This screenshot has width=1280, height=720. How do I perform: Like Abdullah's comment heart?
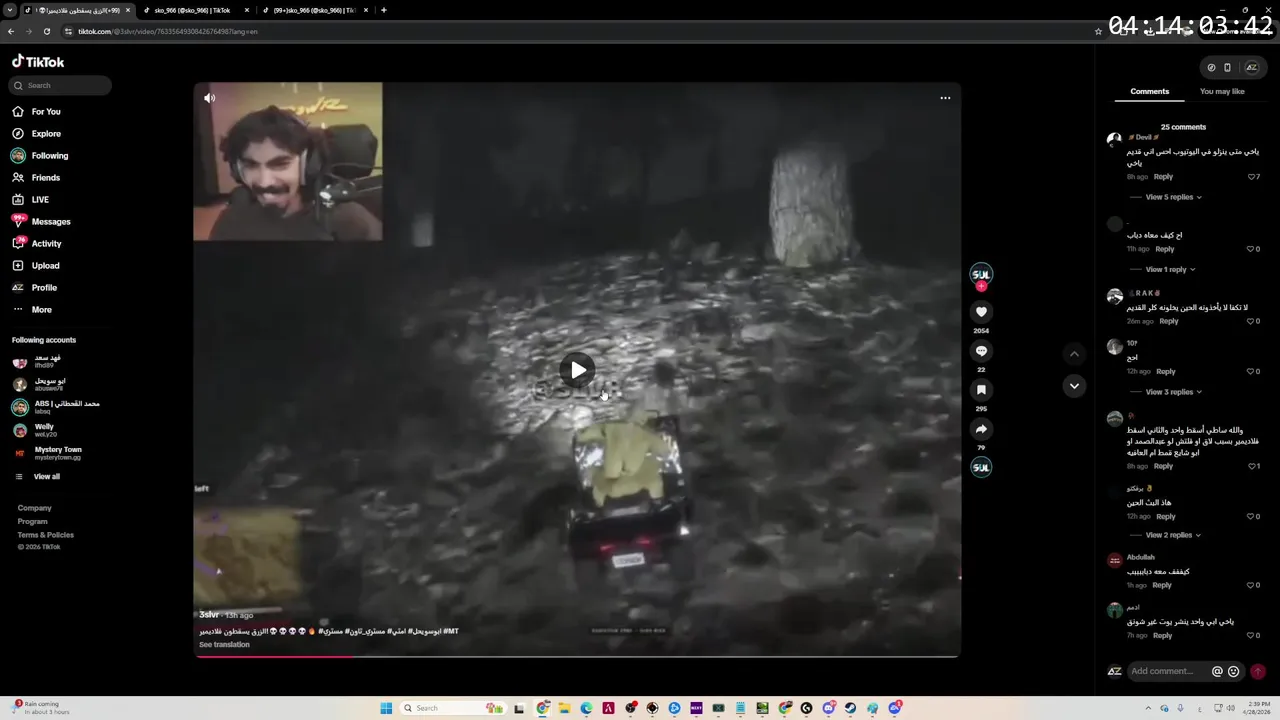1251,585
